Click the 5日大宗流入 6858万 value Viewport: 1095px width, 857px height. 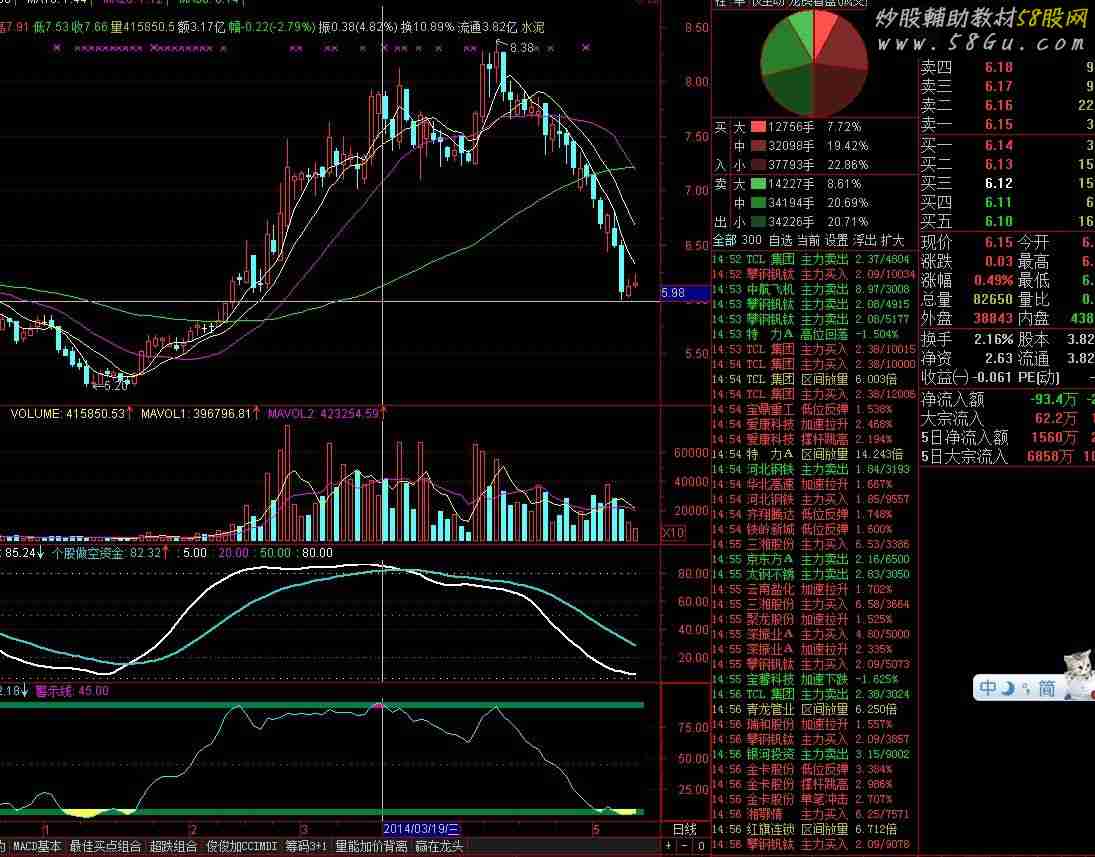click(1050, 457)
